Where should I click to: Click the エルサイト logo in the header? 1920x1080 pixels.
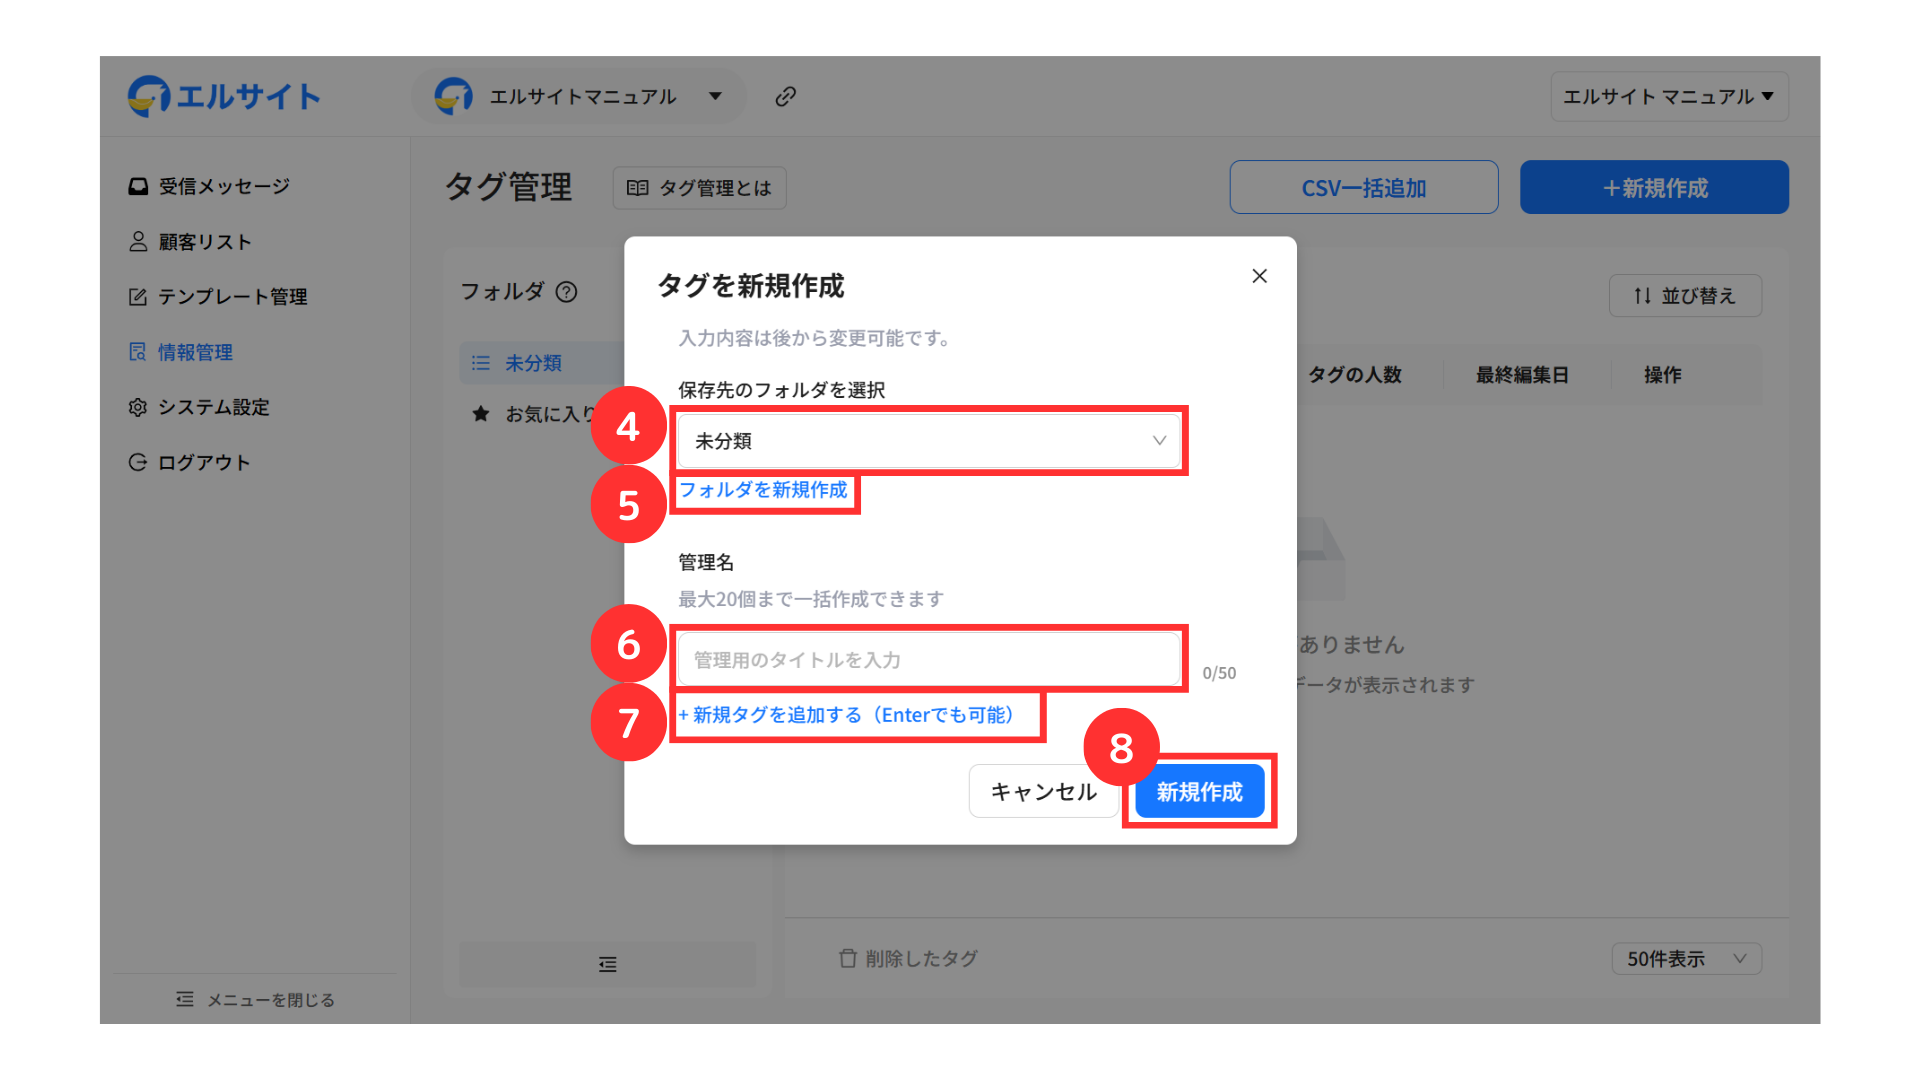pyautogui.click(x=225, y=96)
